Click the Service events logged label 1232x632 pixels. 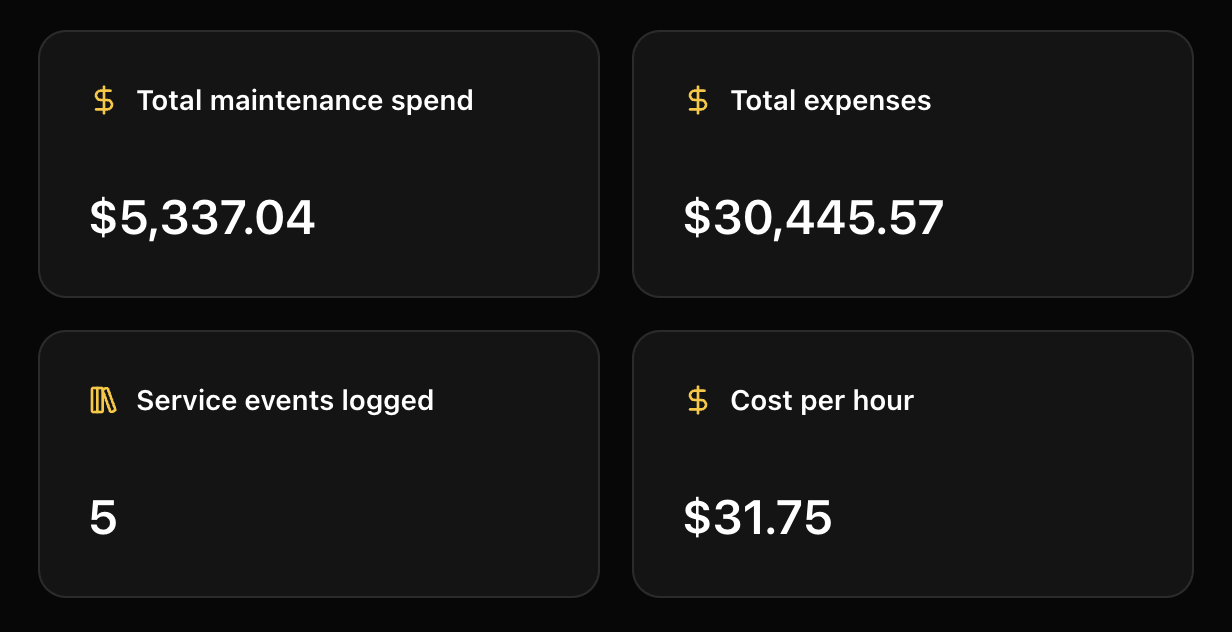(x=286, y=400)
